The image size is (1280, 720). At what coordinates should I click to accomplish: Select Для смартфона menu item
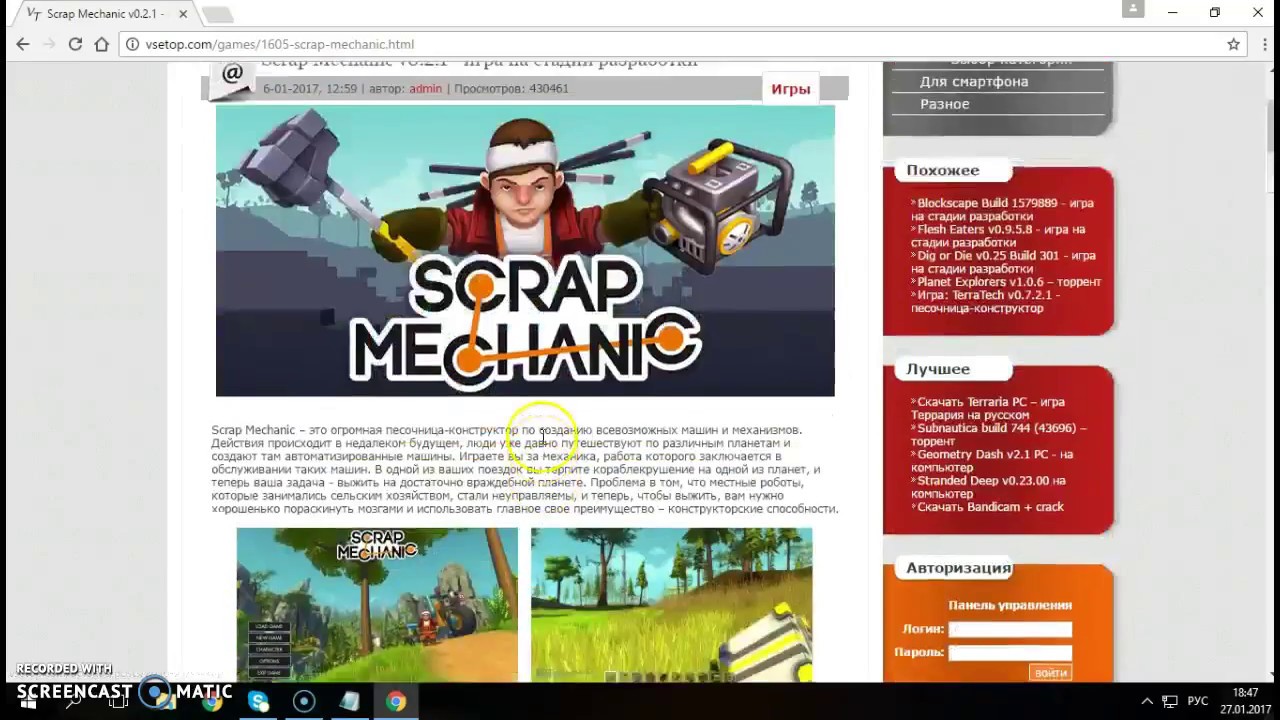[974, 82]
